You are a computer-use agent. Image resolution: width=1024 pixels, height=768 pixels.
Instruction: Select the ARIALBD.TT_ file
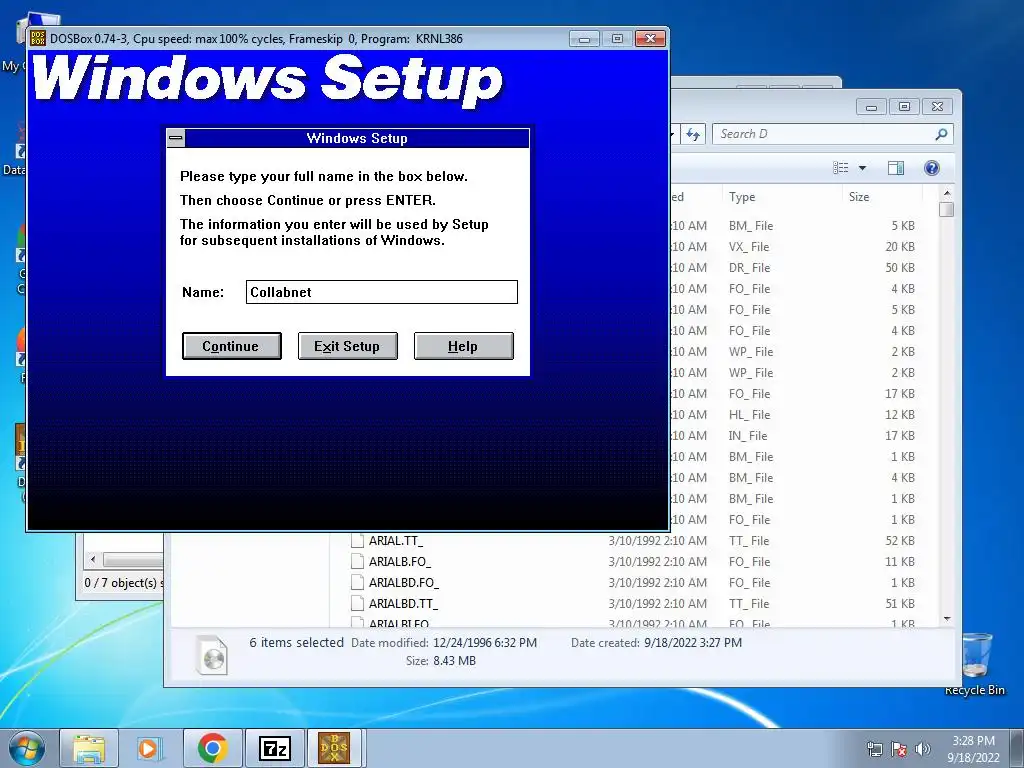point(403,603)
